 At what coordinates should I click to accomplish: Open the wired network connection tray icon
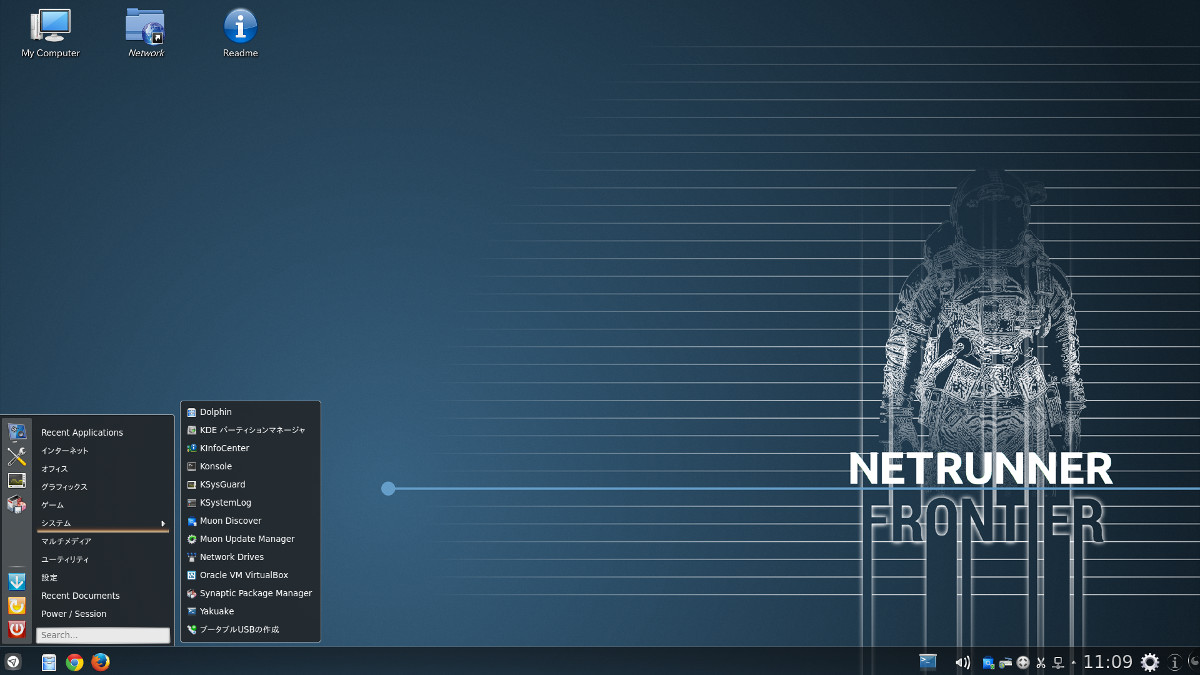click(x=1058, y=662)
